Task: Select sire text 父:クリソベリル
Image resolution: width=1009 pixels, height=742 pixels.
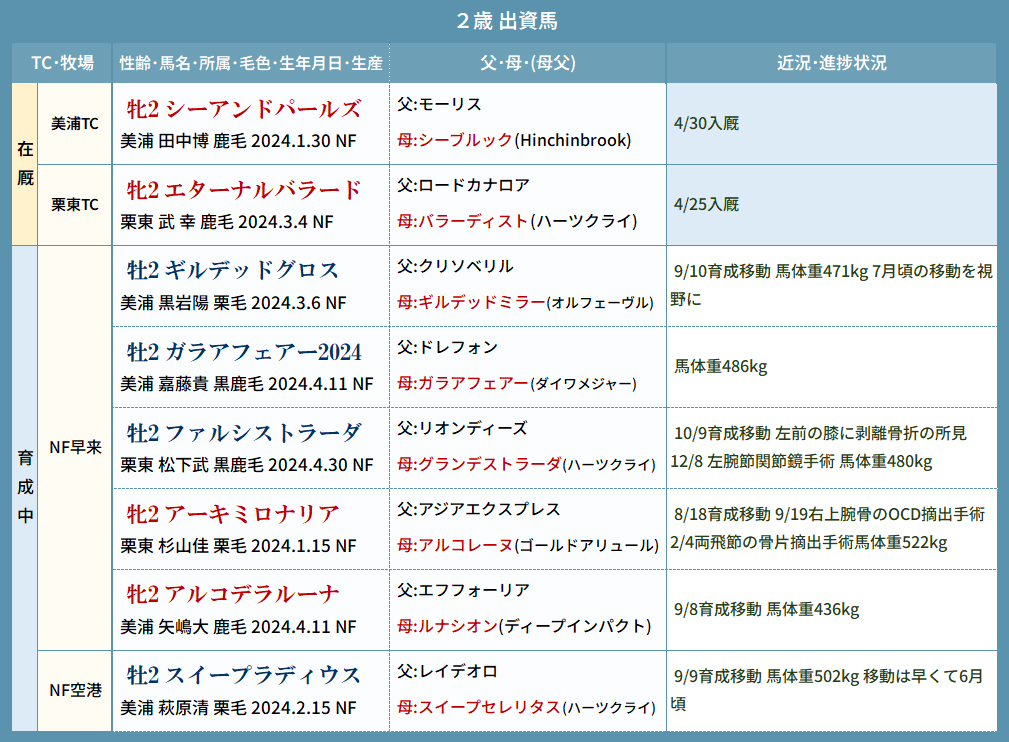Action: point(455,266)
